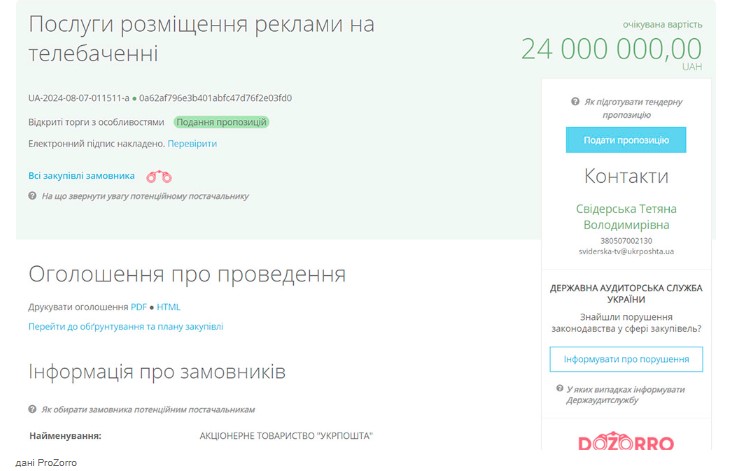Screen dimensions: 730x471
Task: Download the announcement as PDF
Action: (x=139, y=307)
